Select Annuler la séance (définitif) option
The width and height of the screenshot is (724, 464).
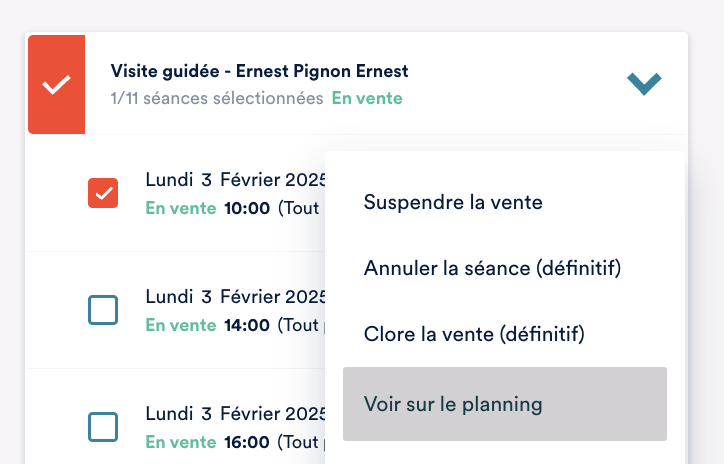pos(493,268)
